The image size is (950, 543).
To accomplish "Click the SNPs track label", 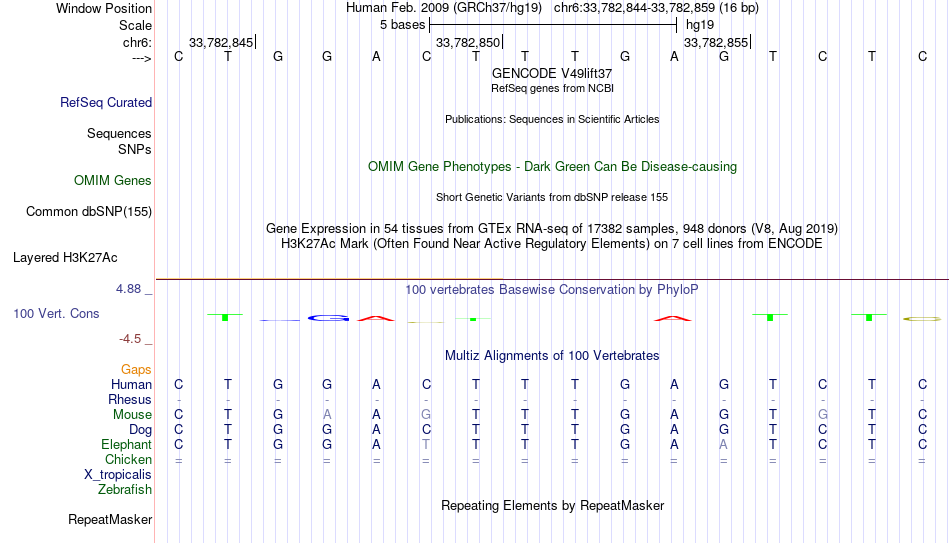I will pos(135,149).
